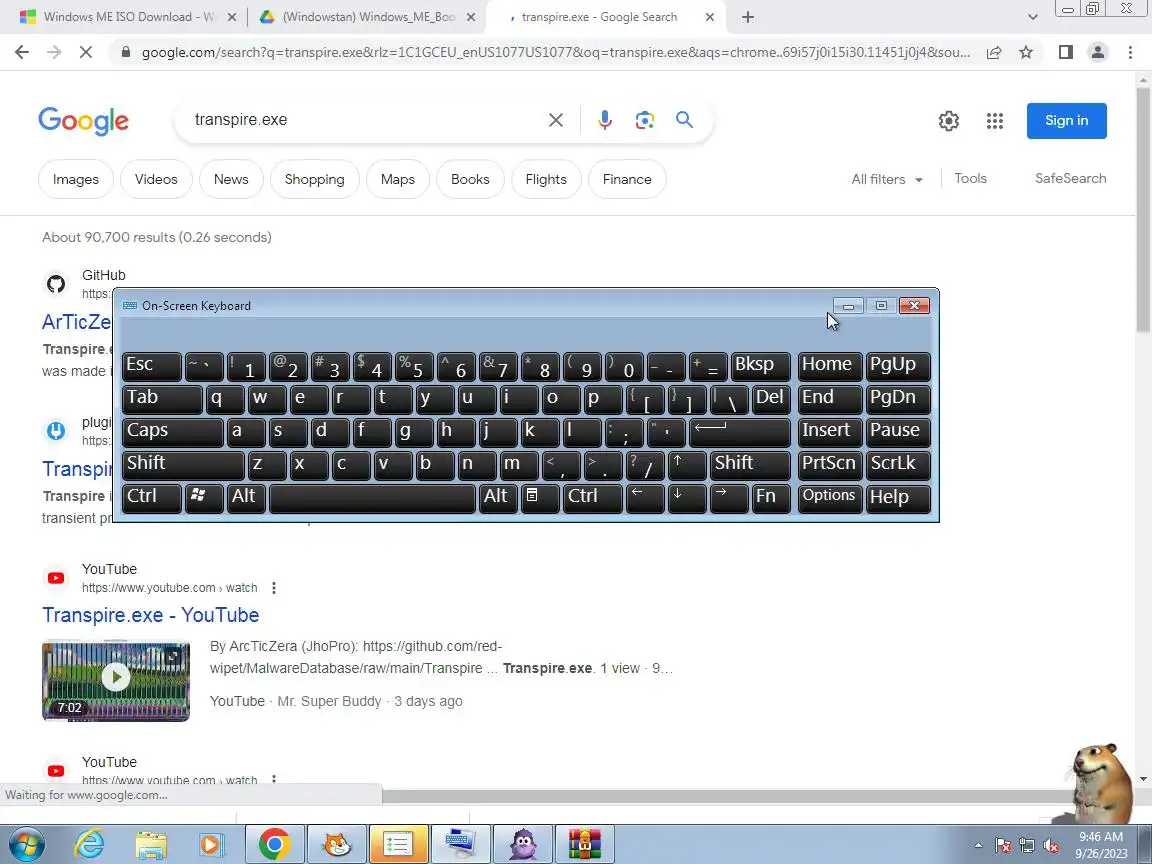Open the BonziBuddy purple taskbar icon
Screen dimensions: 1152x864
tap(523, 844)
